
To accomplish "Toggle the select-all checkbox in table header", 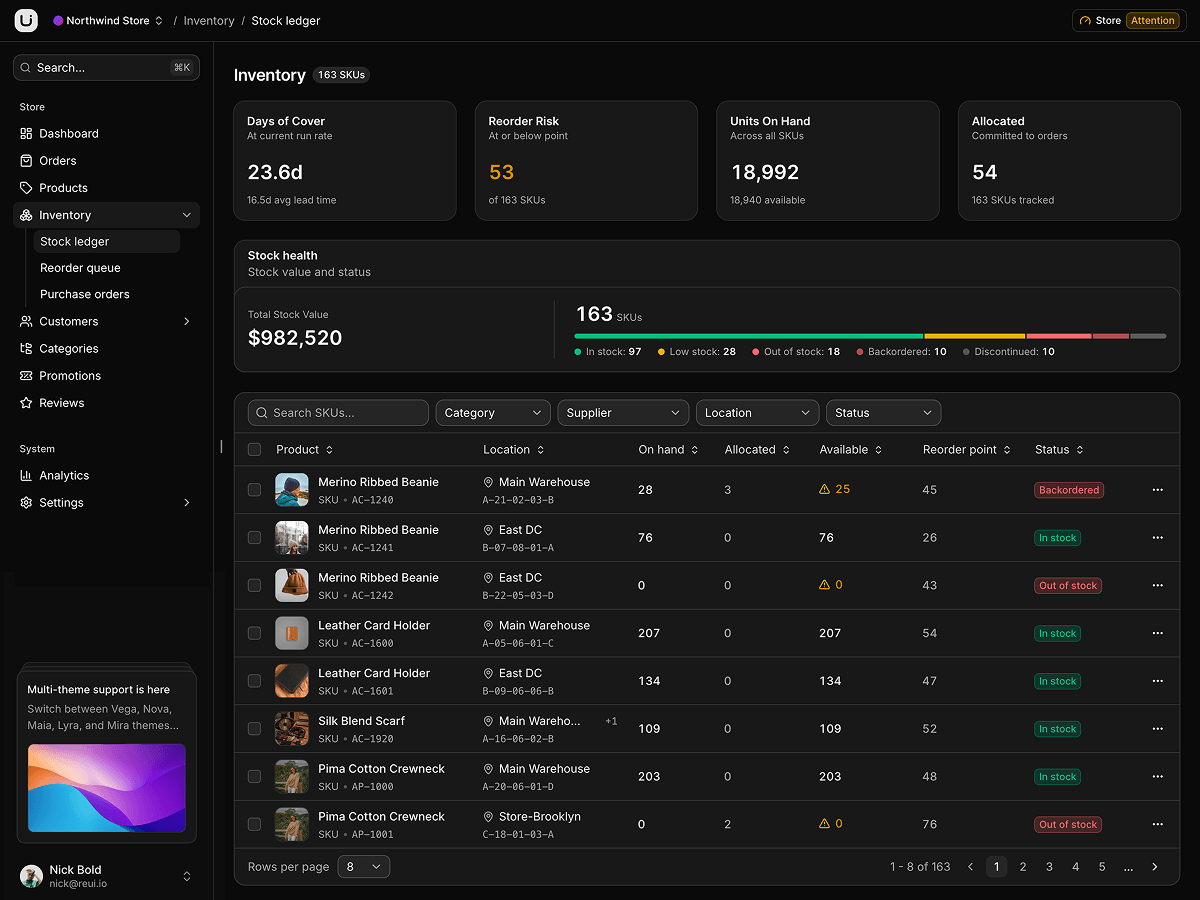I will pyautogui.click(x=254, y=450).
